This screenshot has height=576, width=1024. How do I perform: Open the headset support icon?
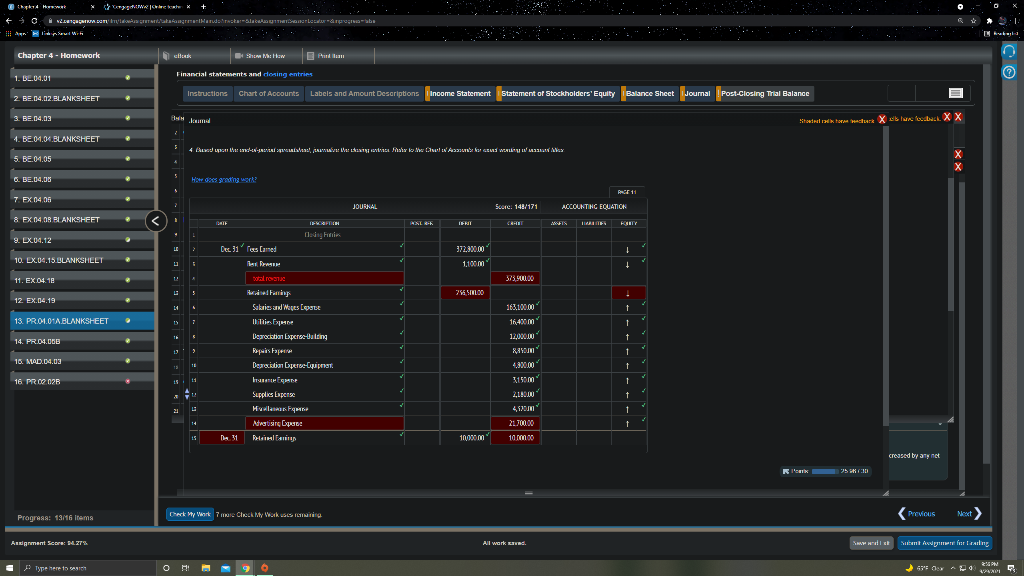click(x=1009, y=52)
